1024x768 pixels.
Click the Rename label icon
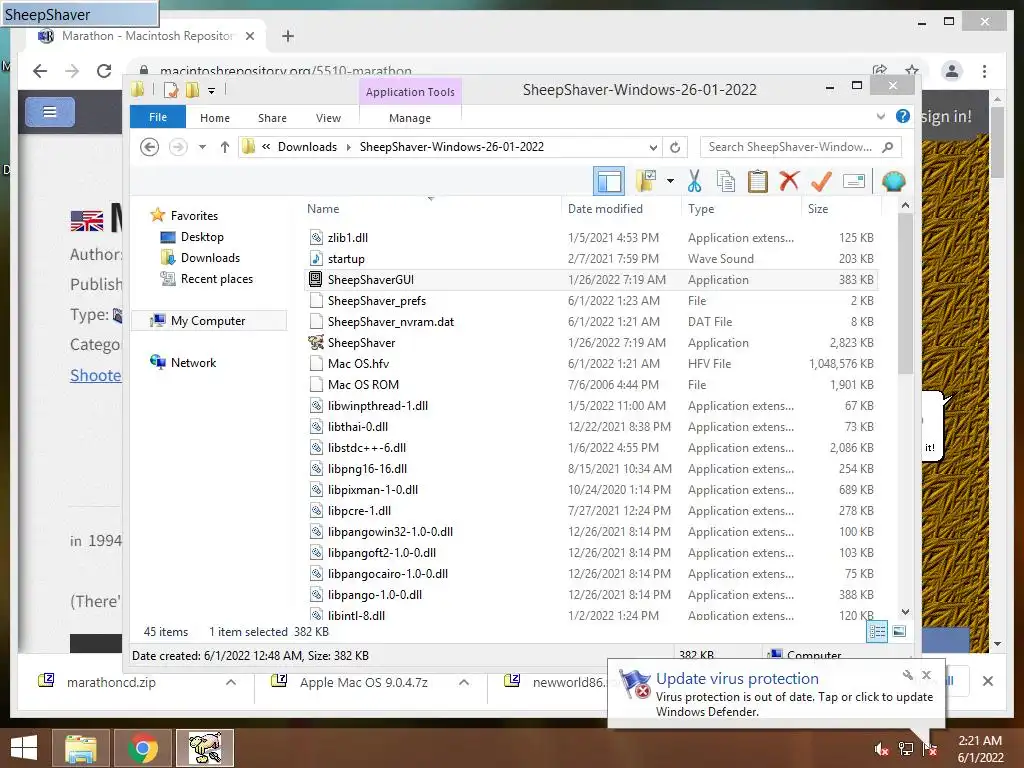(854, 181)
